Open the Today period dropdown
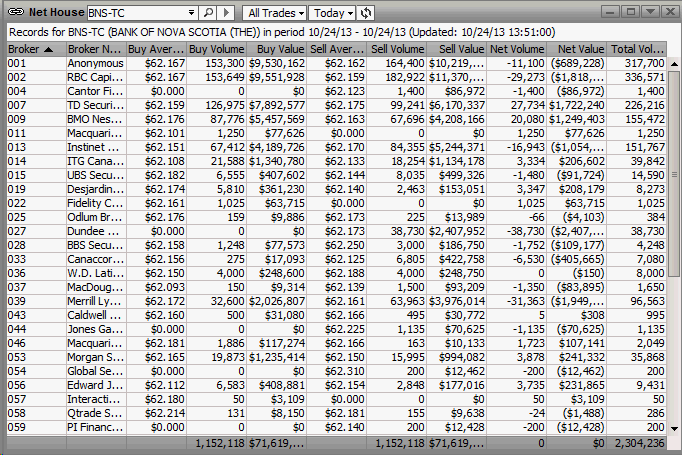The width and height of the screenshot is (682, 455). point(333,13)
